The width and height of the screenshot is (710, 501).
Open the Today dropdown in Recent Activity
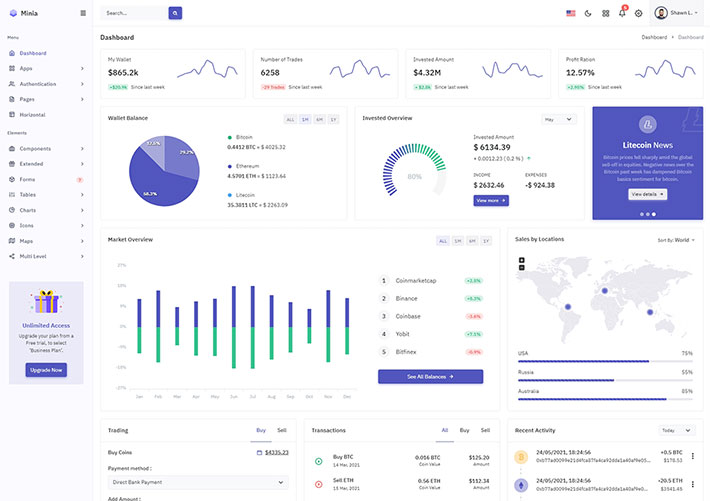click(676, 430)
